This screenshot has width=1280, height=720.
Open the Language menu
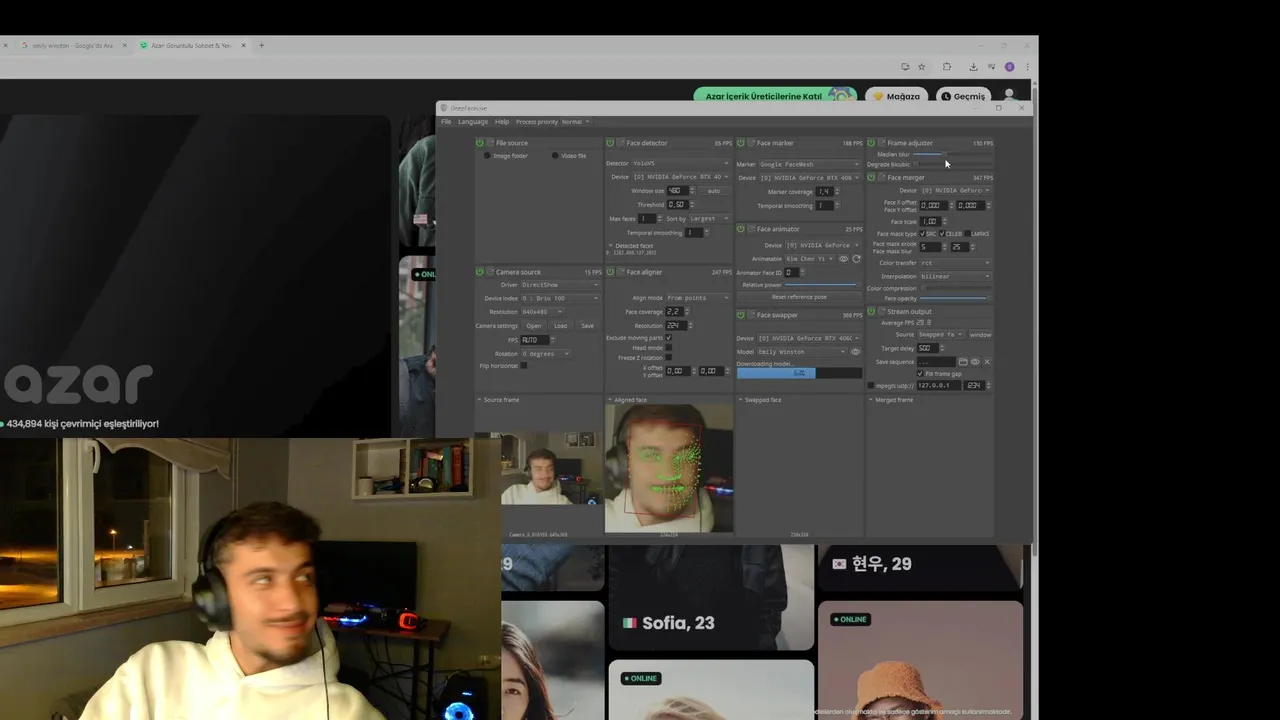(x=473, y=122)
